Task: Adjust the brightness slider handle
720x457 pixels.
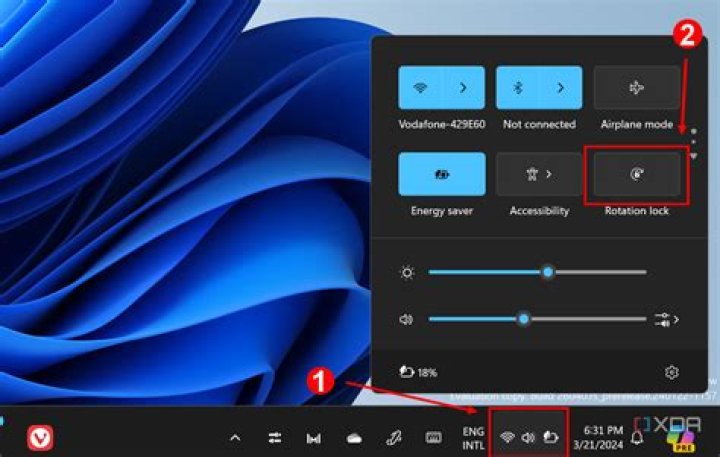Action: [x=547, y=272]
